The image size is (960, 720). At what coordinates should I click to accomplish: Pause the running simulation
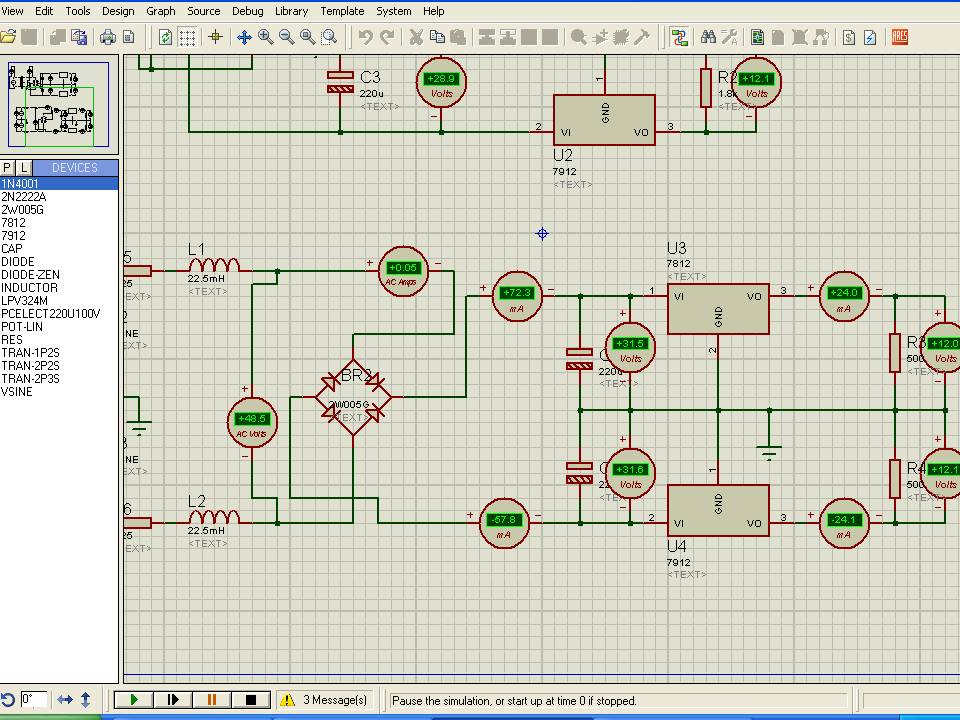[x=211, y=700]
